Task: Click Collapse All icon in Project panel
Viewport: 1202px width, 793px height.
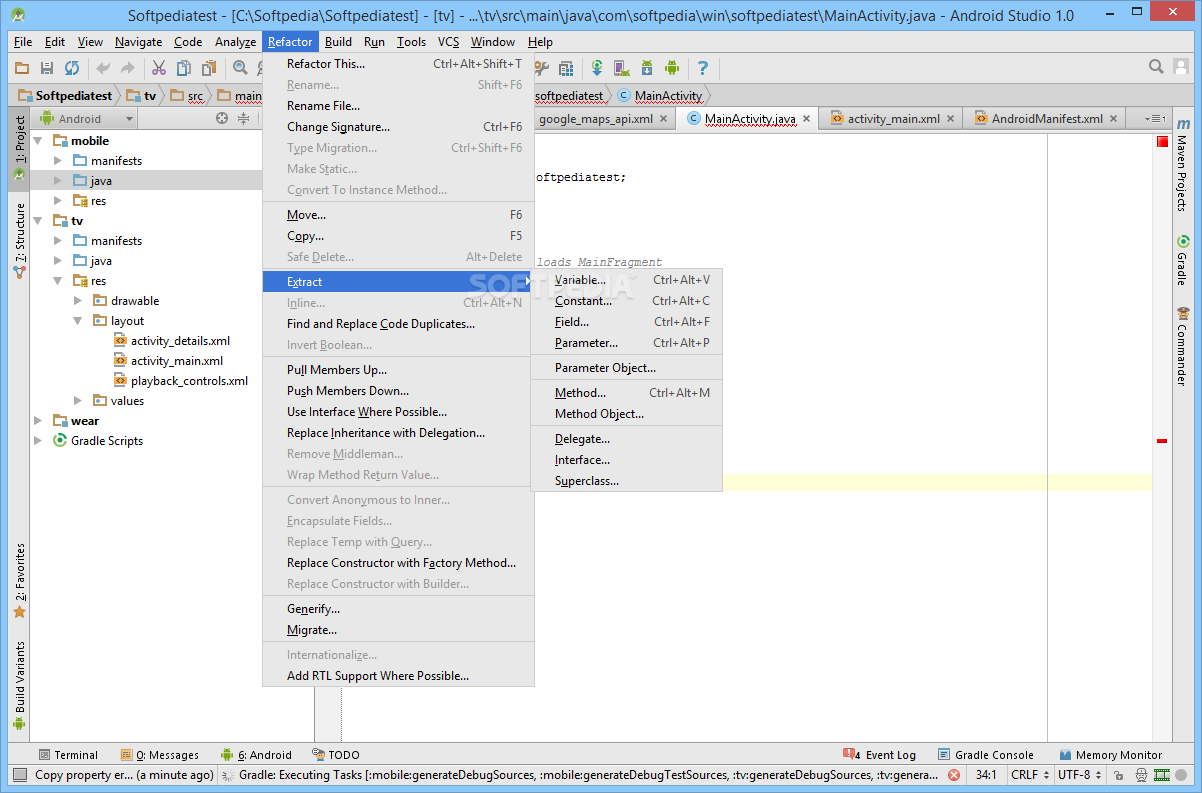Action: [243, 118]
